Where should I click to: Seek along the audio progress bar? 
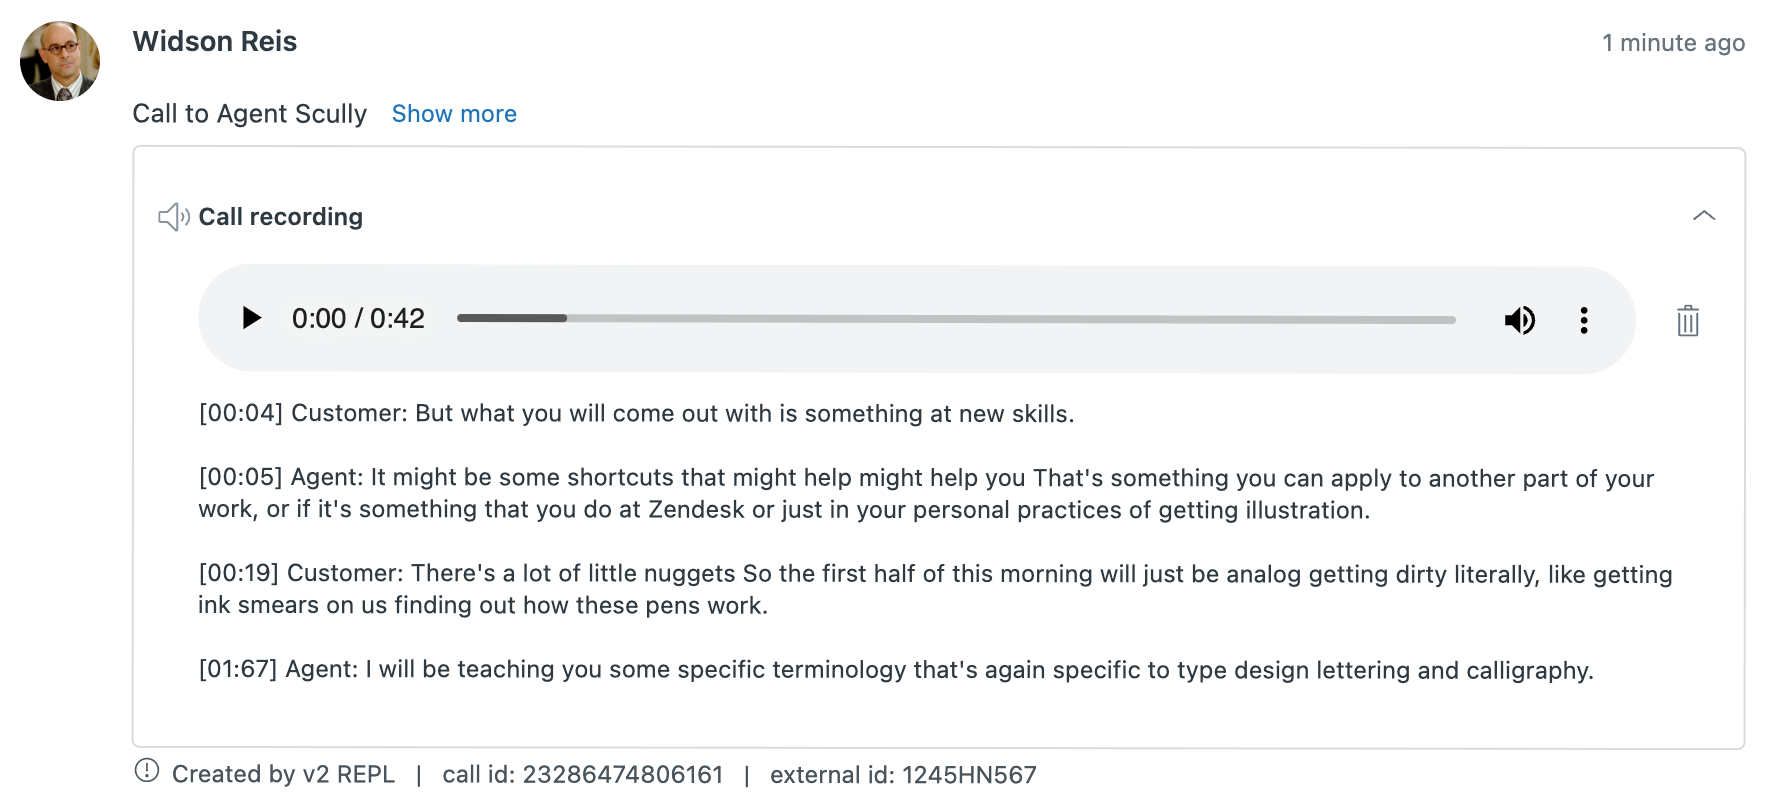[x=956, y=319]
